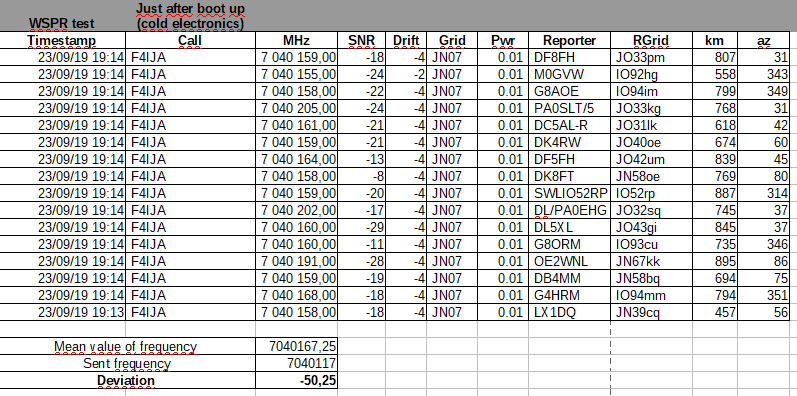Select the Mean value of frequency label

point(126,347)
